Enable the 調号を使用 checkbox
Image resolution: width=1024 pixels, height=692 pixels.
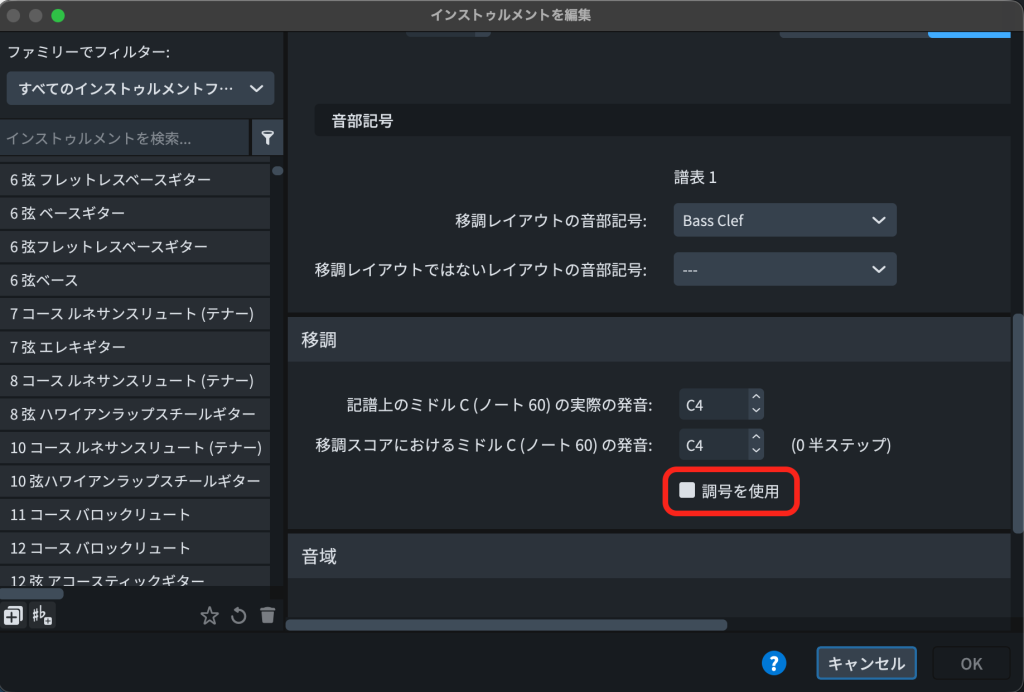click(687, 490)
